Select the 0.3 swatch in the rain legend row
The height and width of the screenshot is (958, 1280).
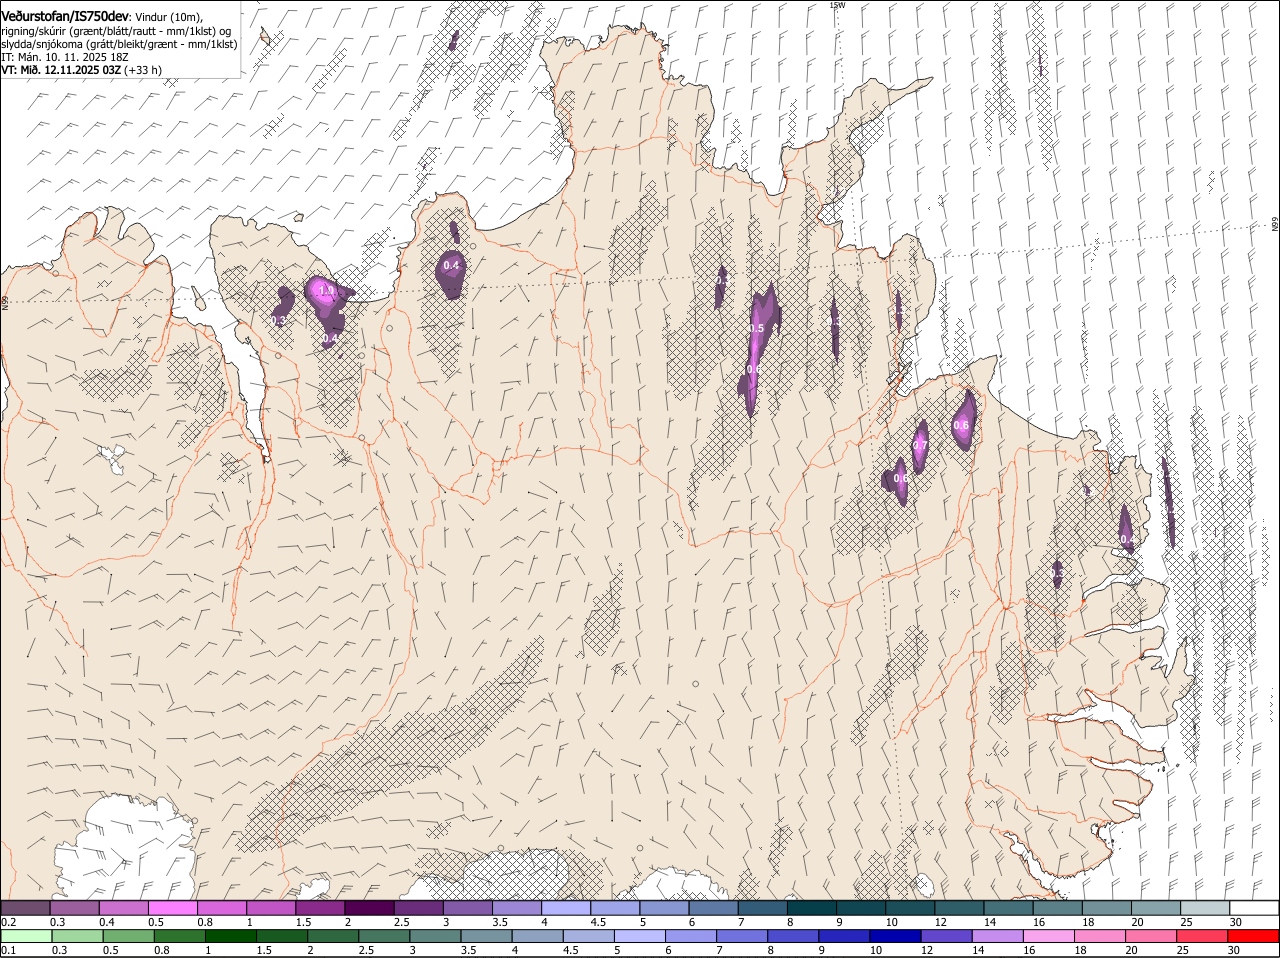[x=78, y=937]
